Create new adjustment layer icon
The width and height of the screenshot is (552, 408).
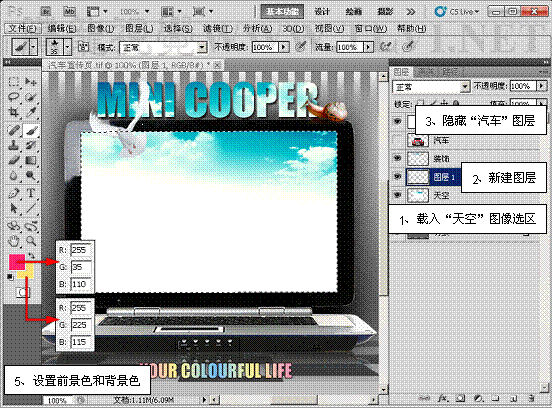click(x=478, y=398)
